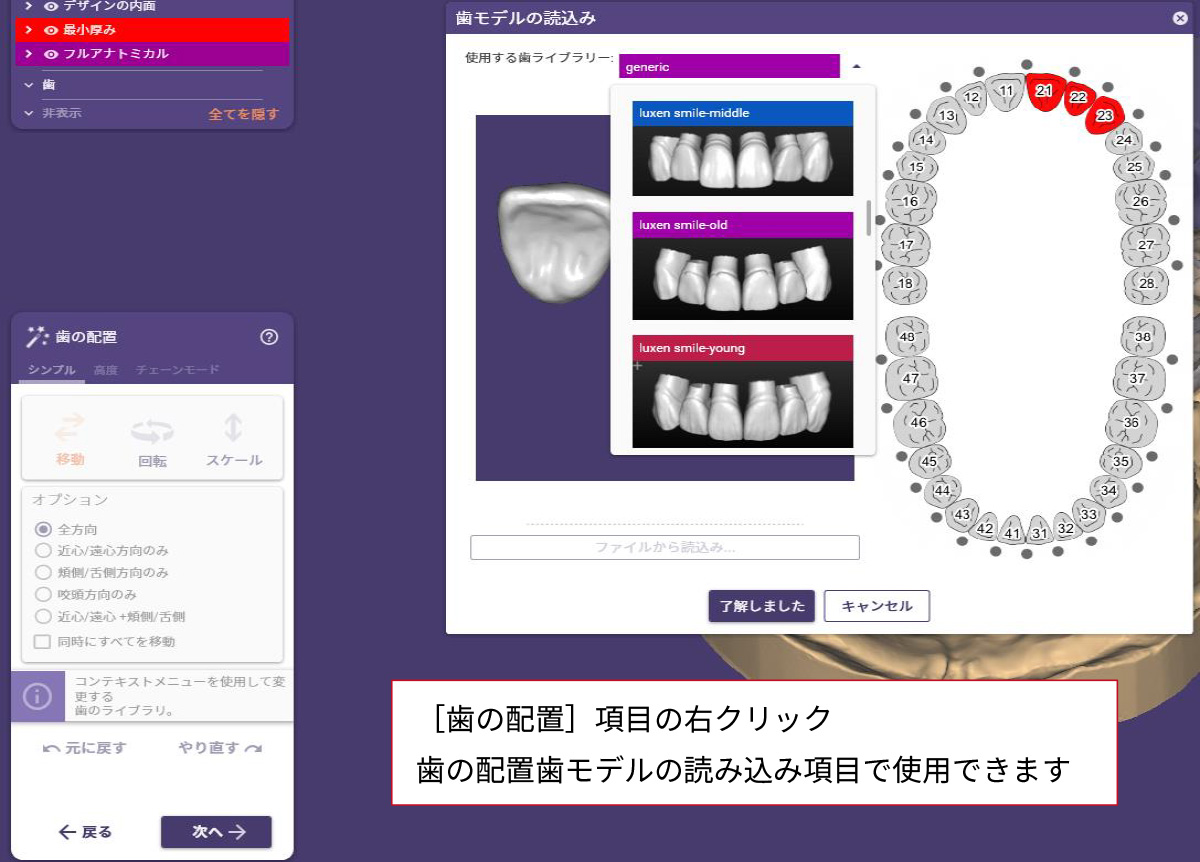Image resolution: width=1200 pixels, height=862 pixels.
Task: Select the スケール (scale) tool icon
Action: click(x=233, y=430)
